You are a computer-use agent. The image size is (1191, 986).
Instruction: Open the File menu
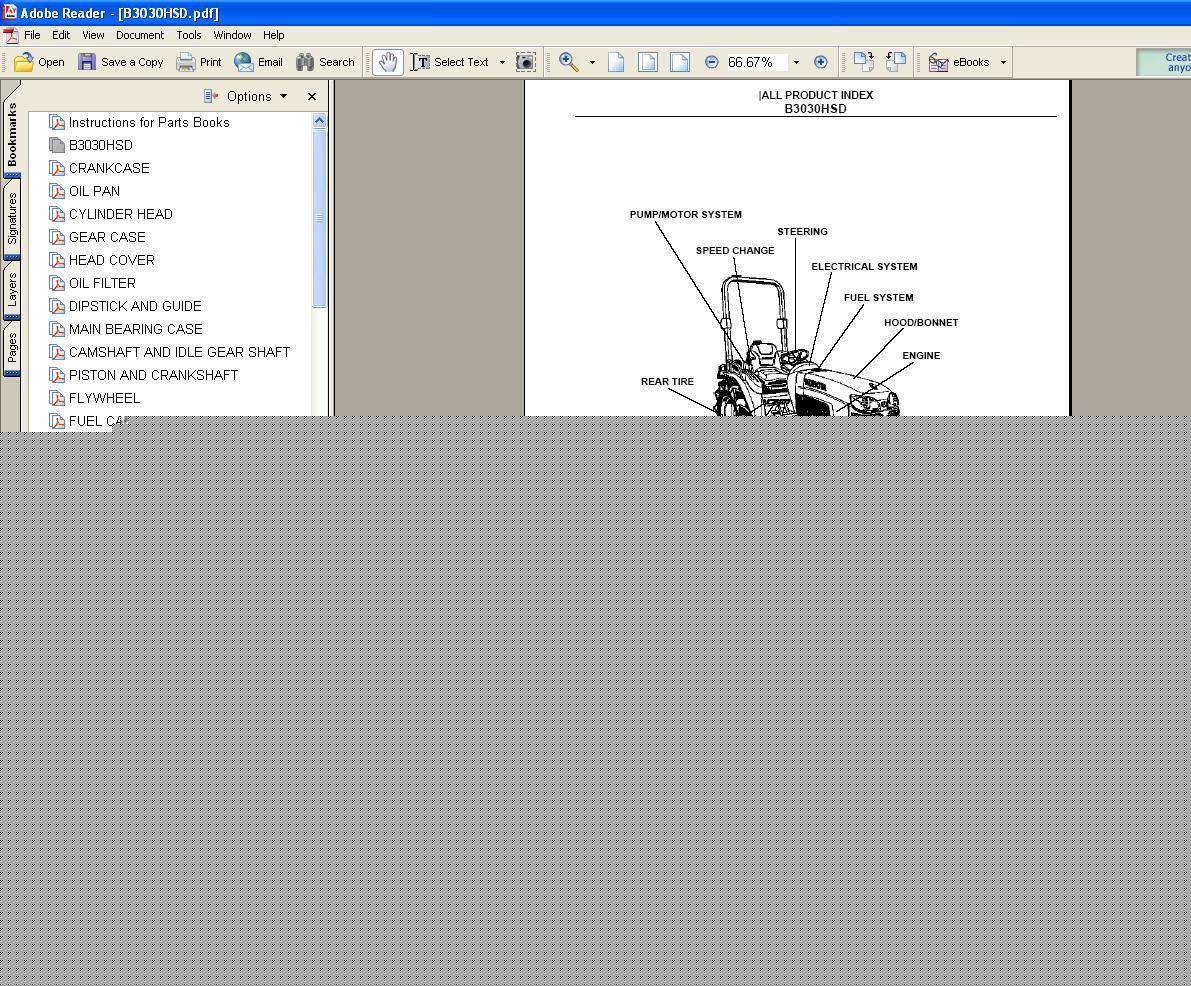point(32,35)
